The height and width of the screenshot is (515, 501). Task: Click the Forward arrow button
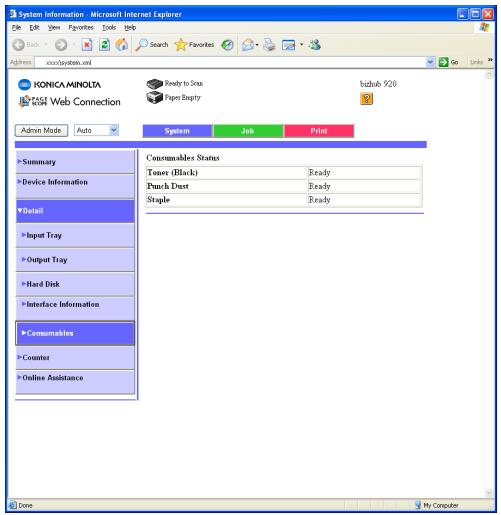pos(61,45)
